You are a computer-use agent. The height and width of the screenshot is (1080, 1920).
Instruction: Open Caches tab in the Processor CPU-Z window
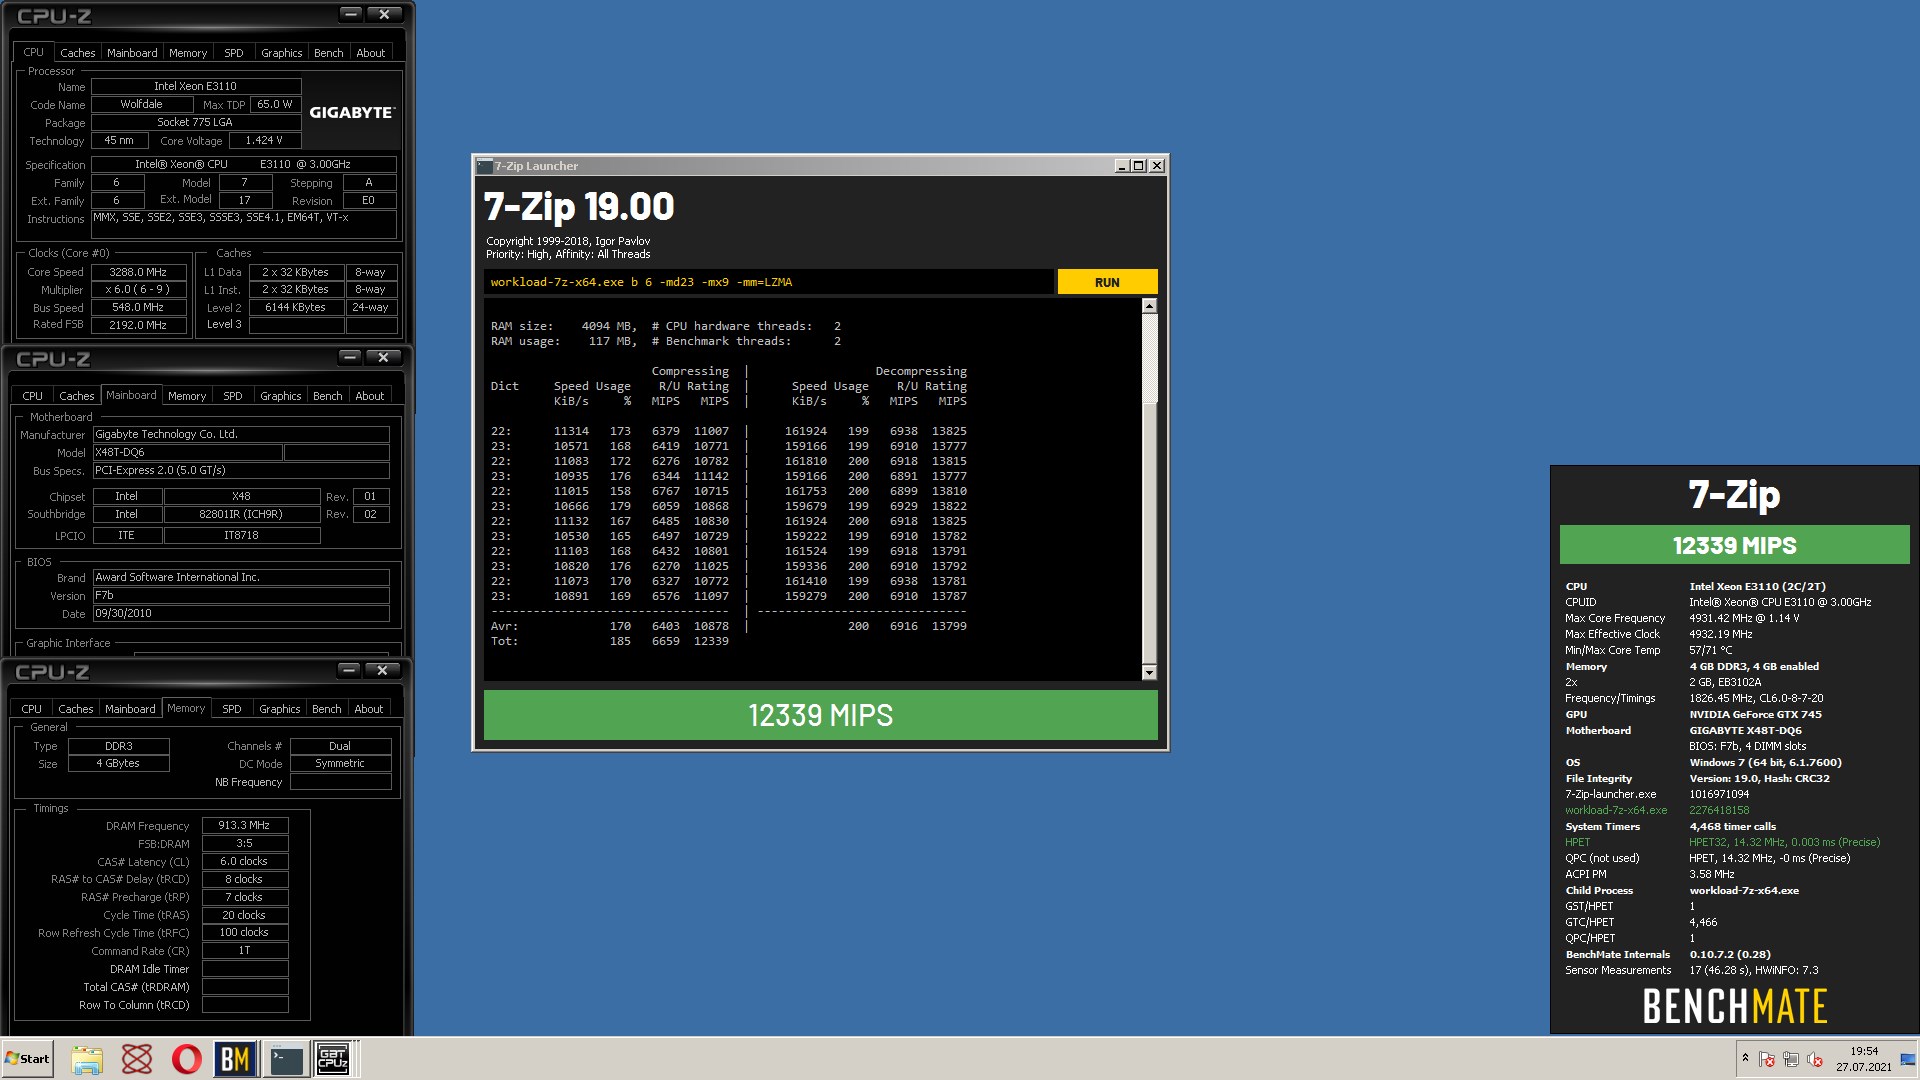click(x=77, y=53)
